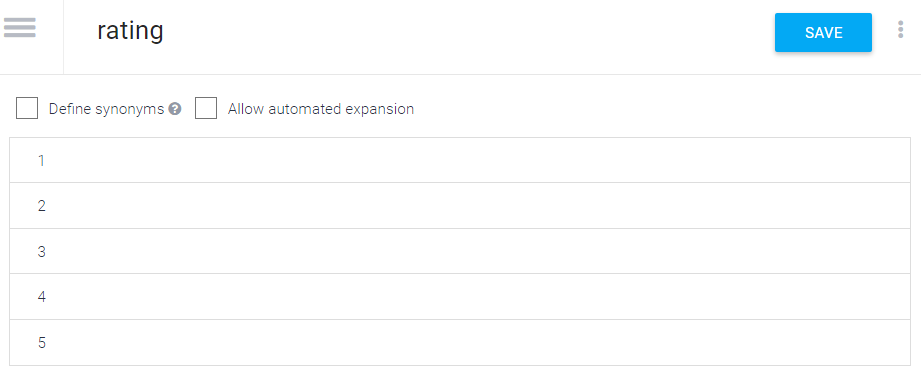This screenshot has height=374, width=921.
Task: Select the entity entry with value 1
Action: (x=460, y=160)
